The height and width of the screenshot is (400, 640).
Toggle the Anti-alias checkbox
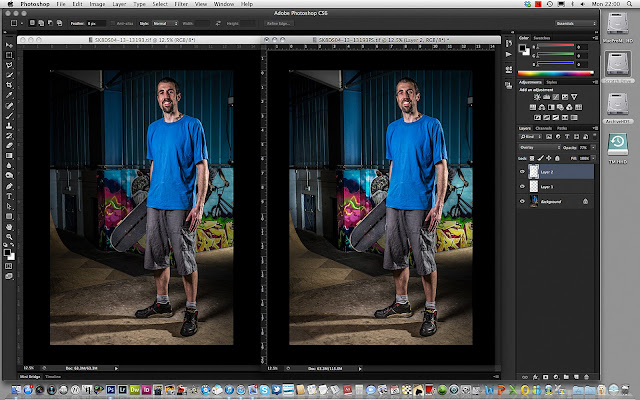113,24
